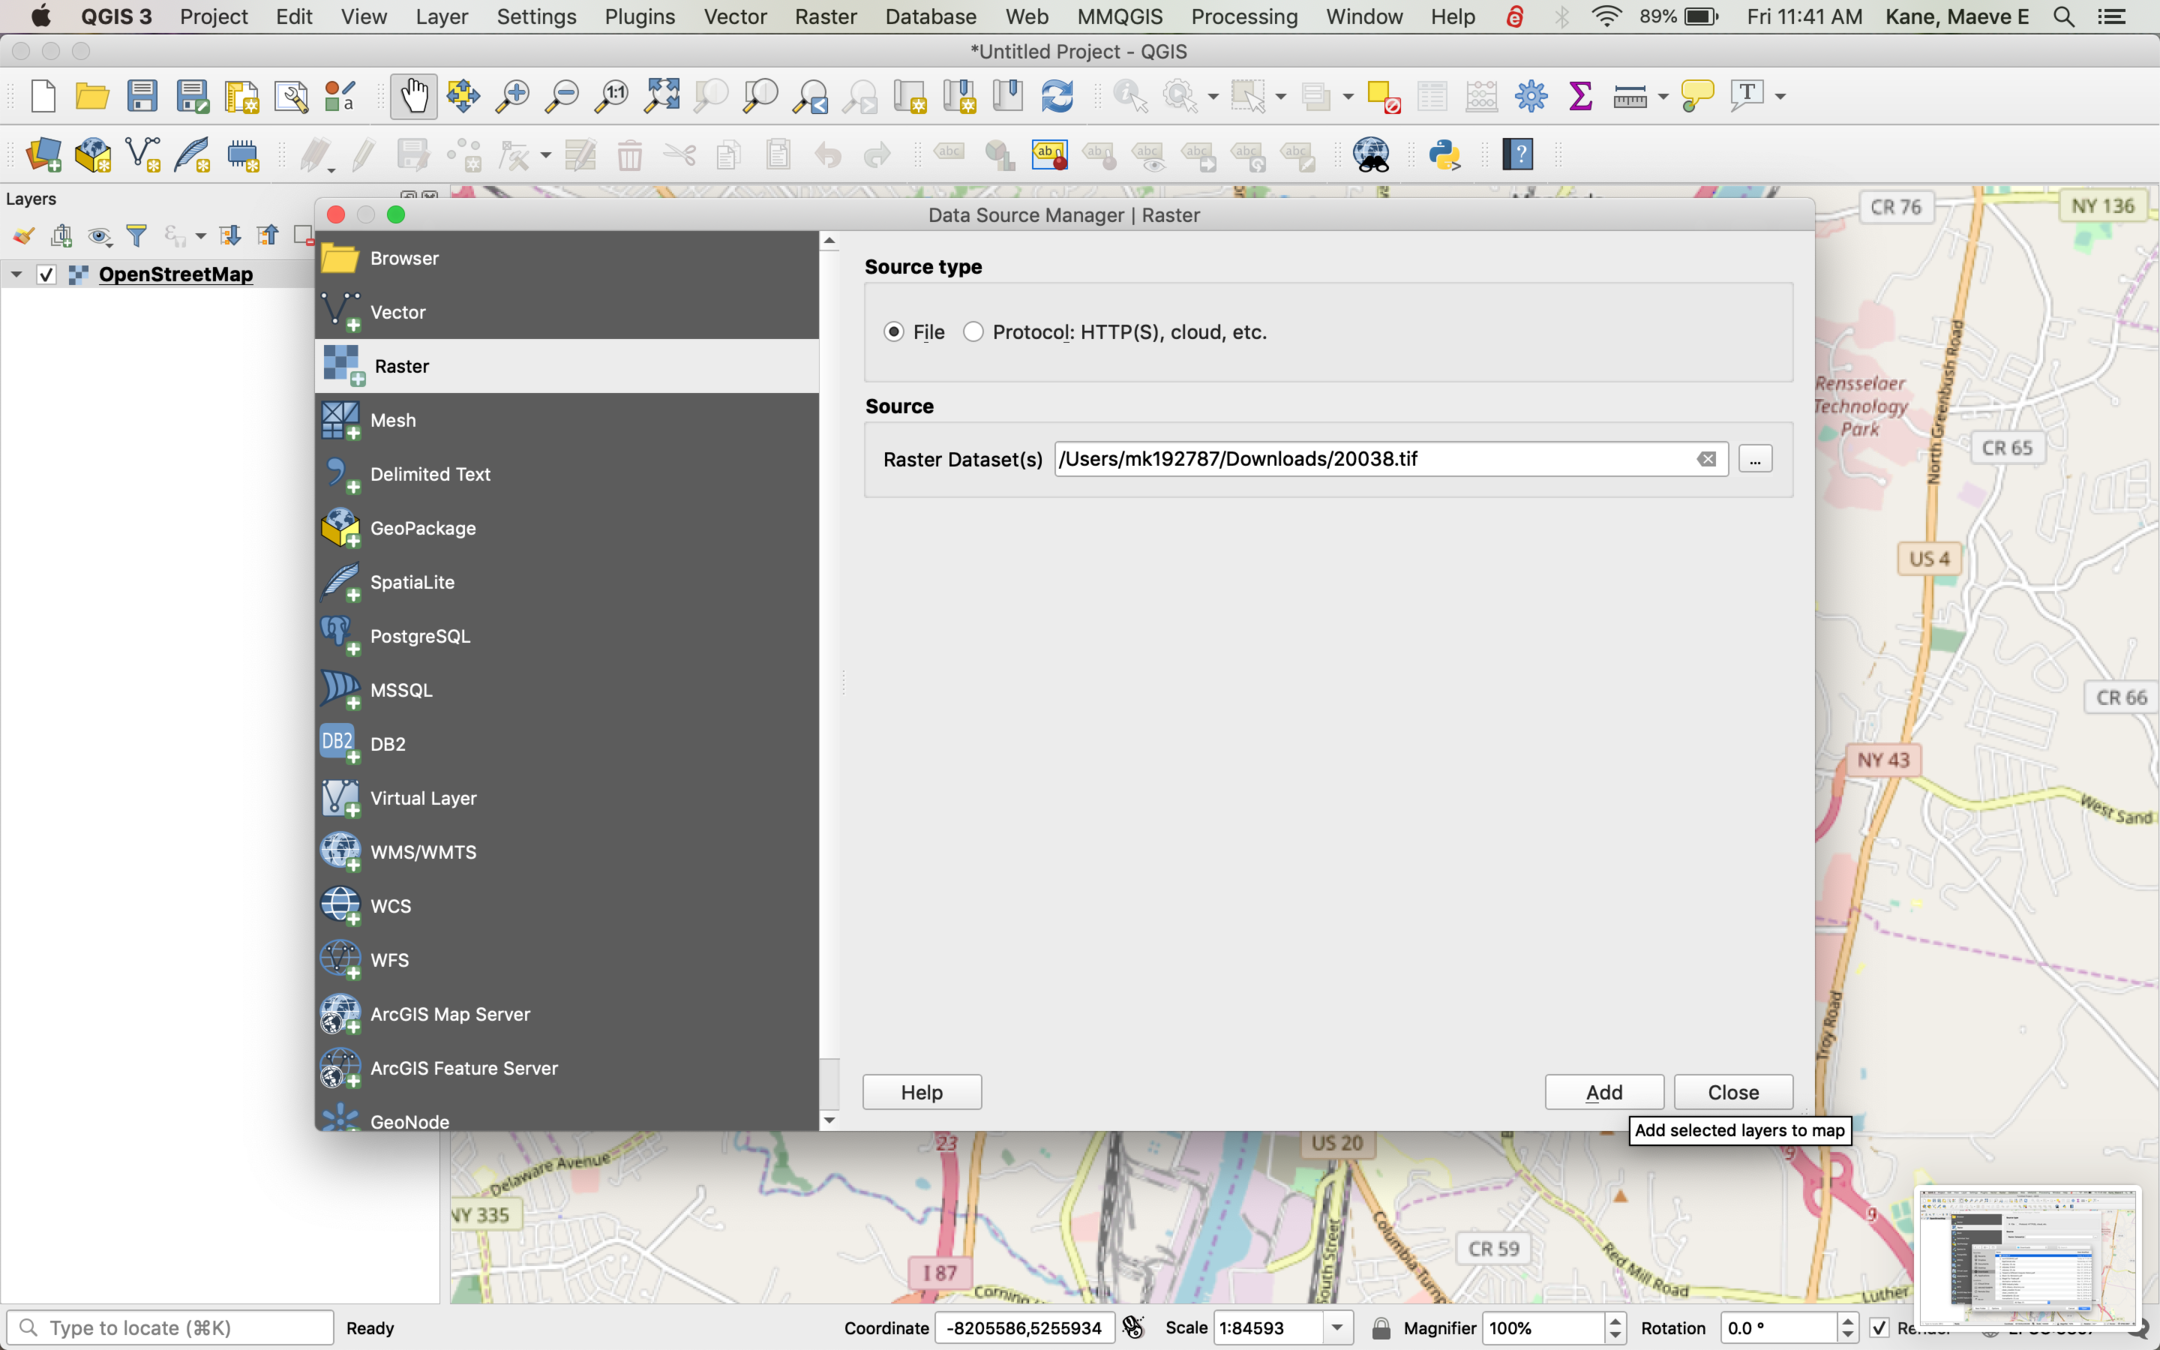Open text annotation tool dropdown arrow
The image size is (2160, 1350).
1781,97
